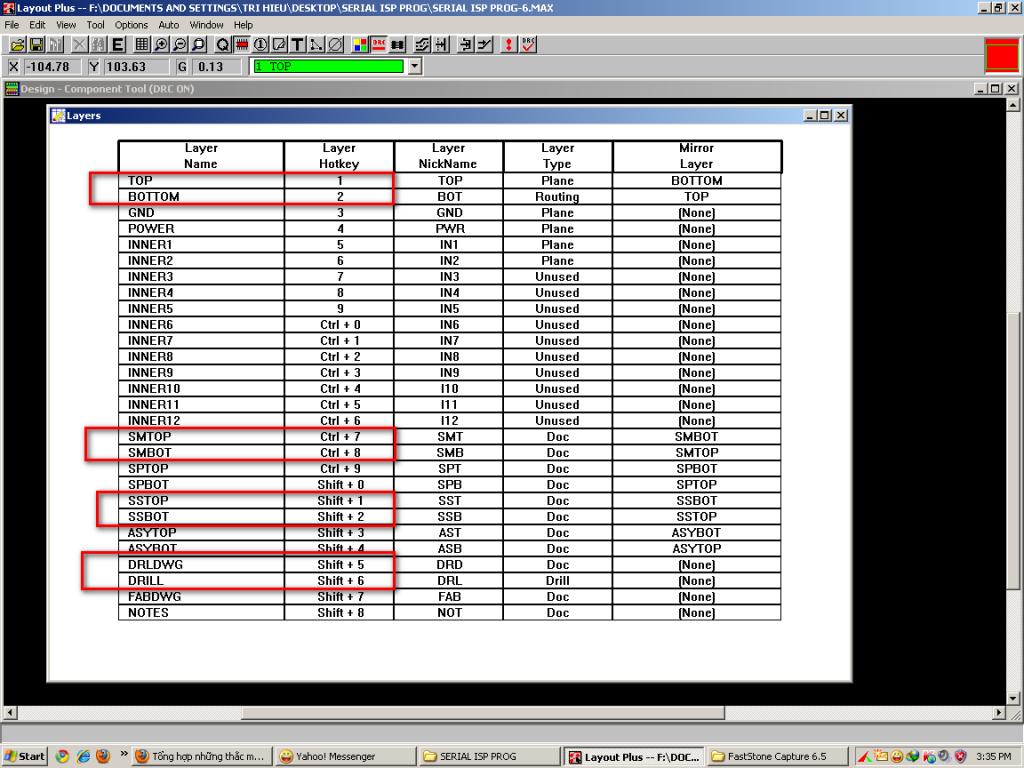Click the Library Manager toolbar icon
The height and width of the screenshot is (768, 1024).
[56, 44]
